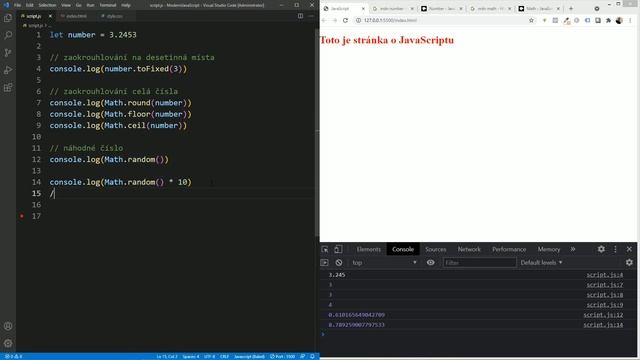Open the Edit menu
Screen dimensions: 640x360
pyautogui.click(x=29, y=5)
